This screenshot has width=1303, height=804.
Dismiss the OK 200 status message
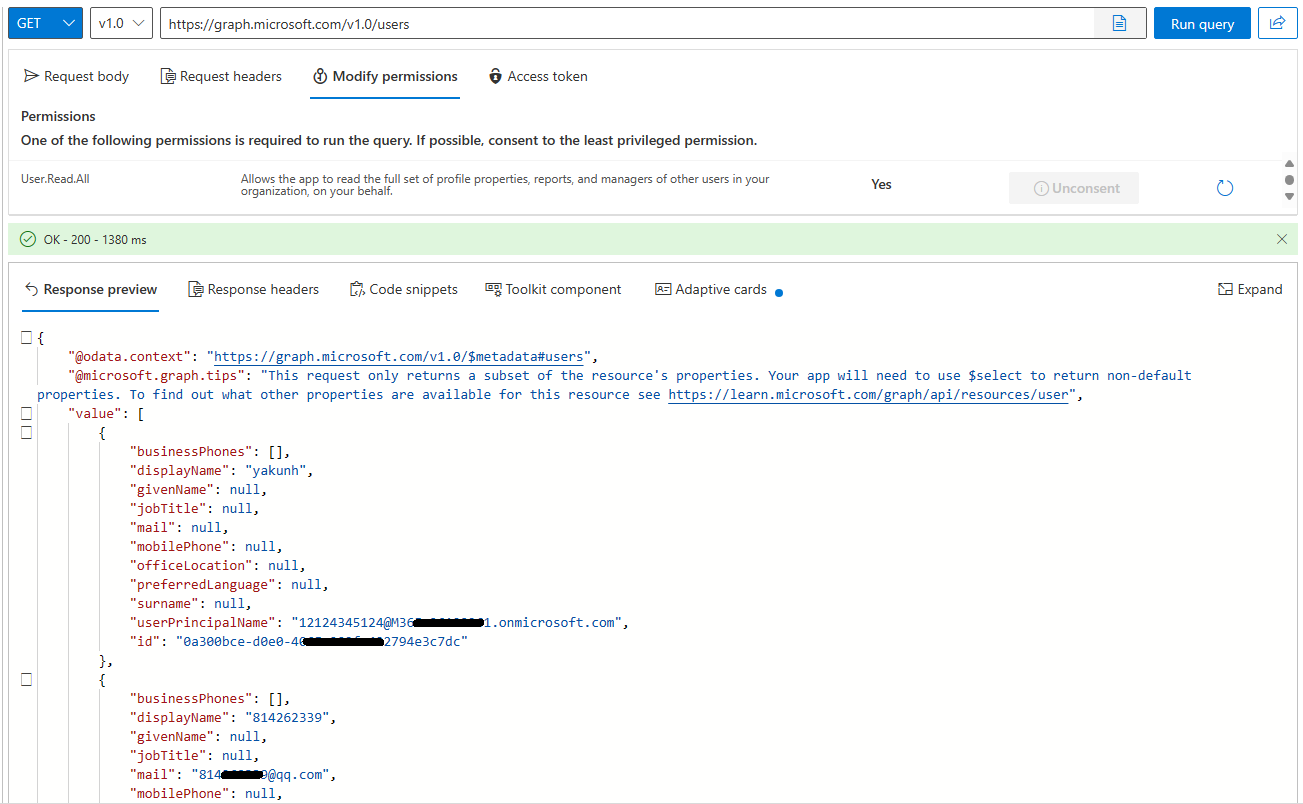point(1282,239)
